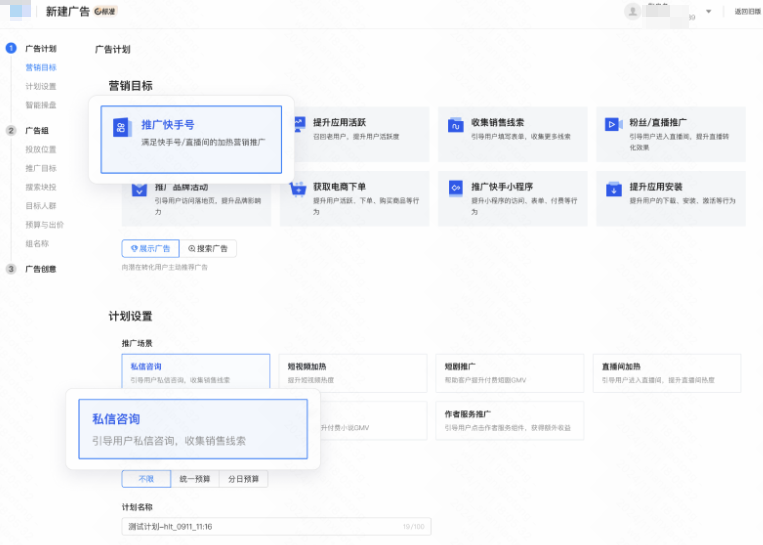Open 推广目标 in sidebar
763x545 pixels.
(41, 168)
